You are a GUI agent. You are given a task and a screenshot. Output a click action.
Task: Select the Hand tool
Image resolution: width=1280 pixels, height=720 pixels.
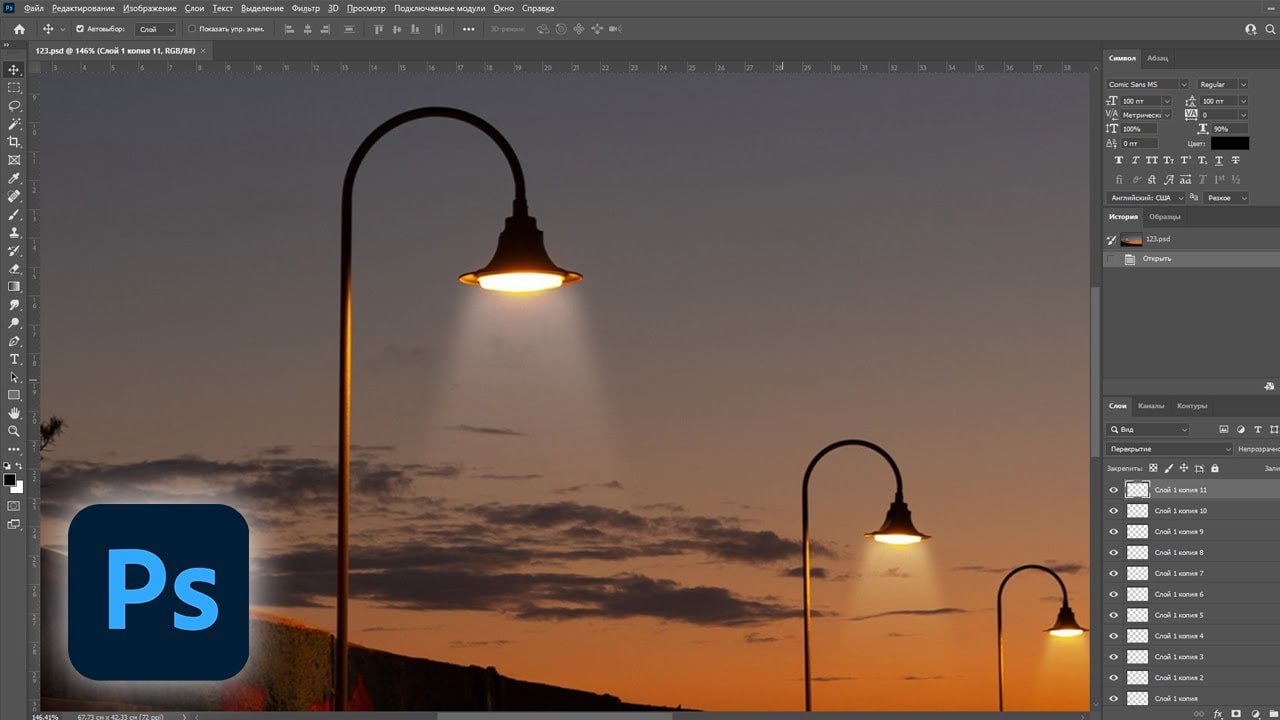(14, 413)
